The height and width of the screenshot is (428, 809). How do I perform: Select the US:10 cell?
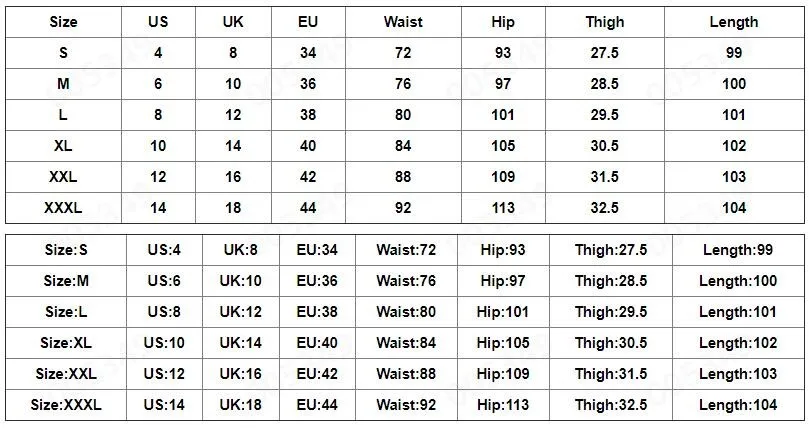164,343
